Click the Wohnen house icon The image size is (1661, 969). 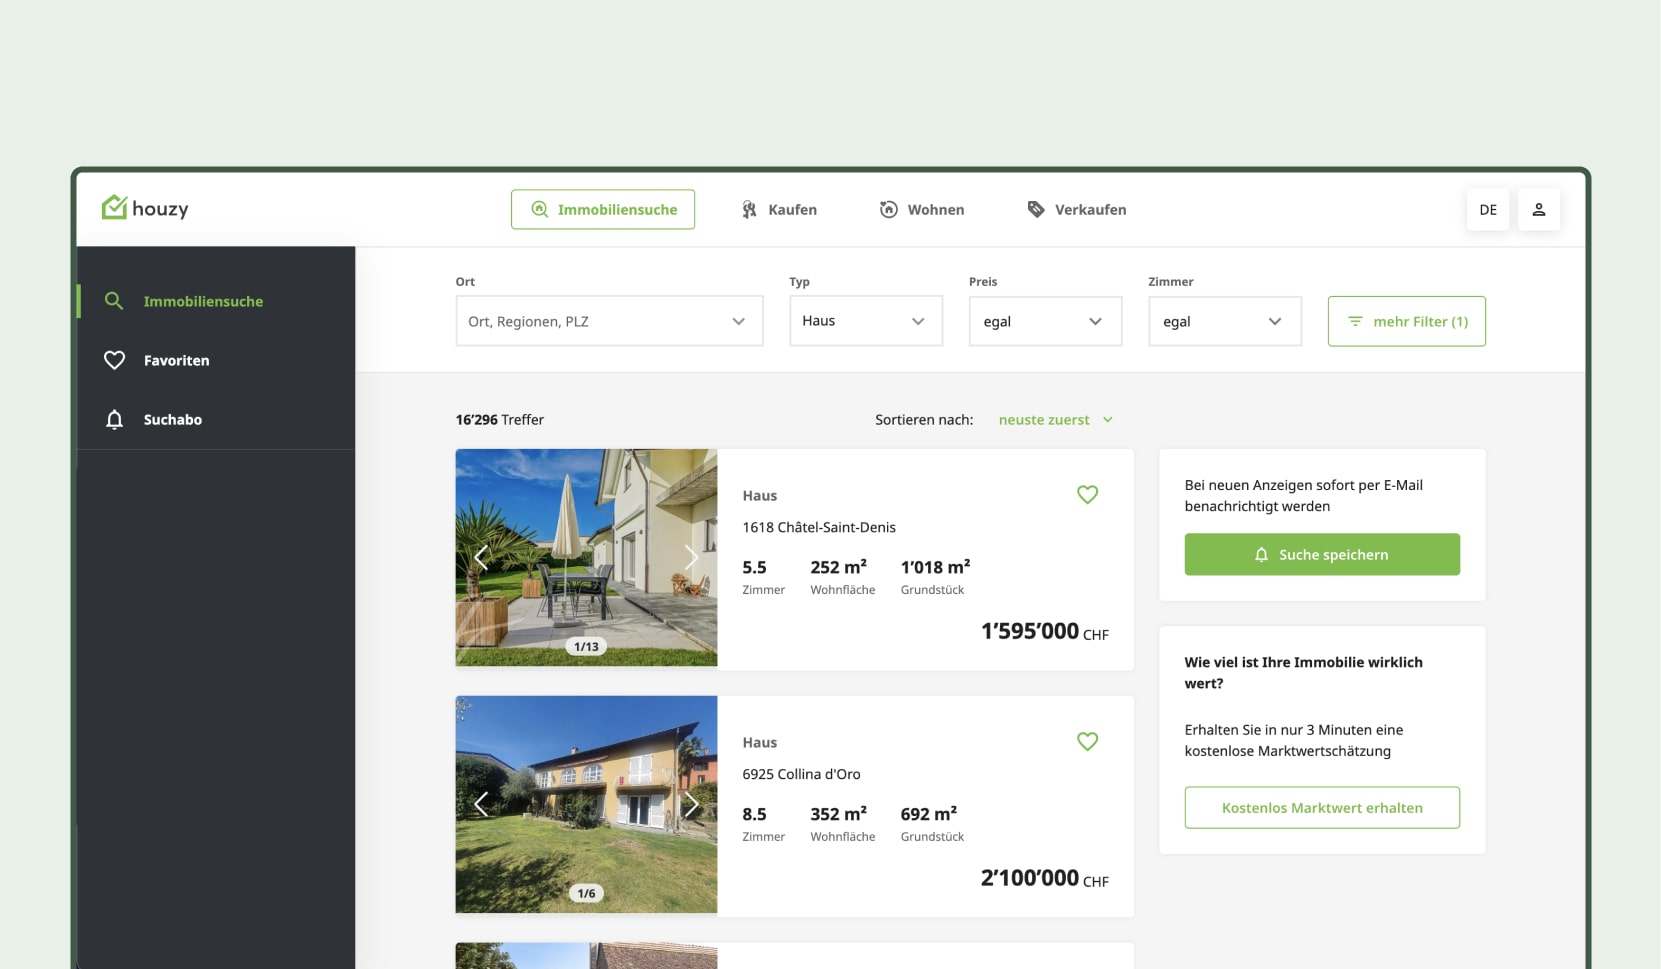pyautogui.click(x=888, y=209)
